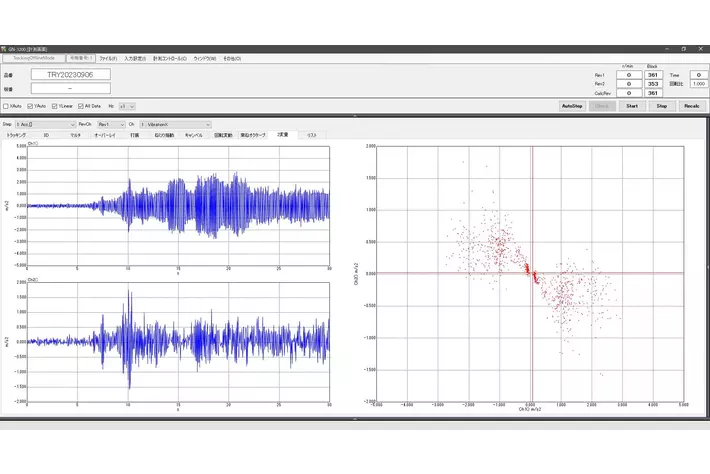Expand the Ch dropdown showing VibrationX
The width and height of the screenshot is (710, 474).
point(175,124)
